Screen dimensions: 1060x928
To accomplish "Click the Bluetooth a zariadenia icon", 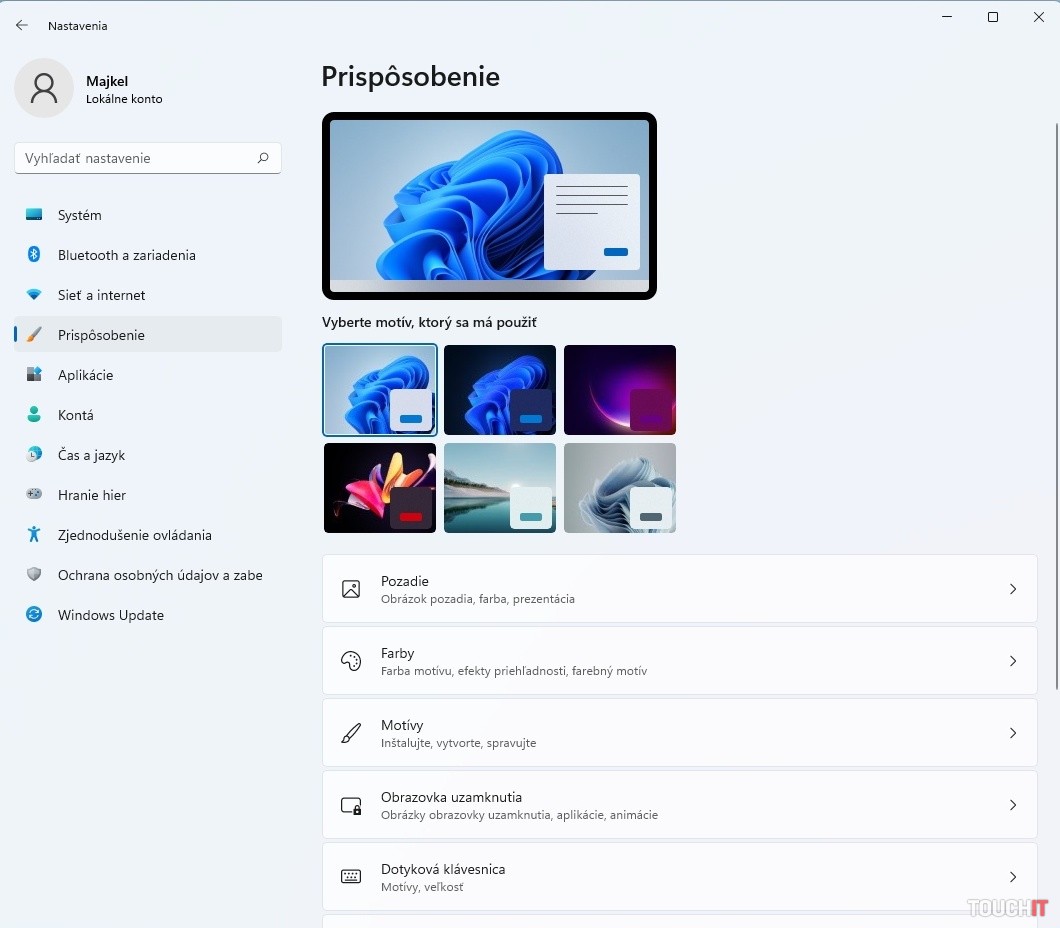I will point(34,255).
